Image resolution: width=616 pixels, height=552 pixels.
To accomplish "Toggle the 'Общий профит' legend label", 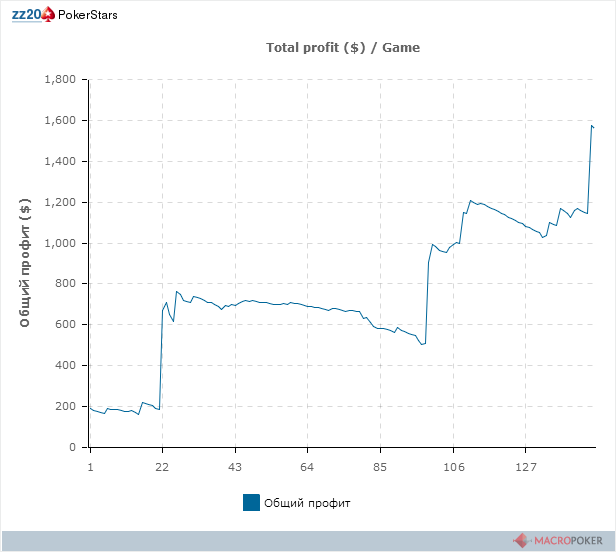I will tap(307, 503).
